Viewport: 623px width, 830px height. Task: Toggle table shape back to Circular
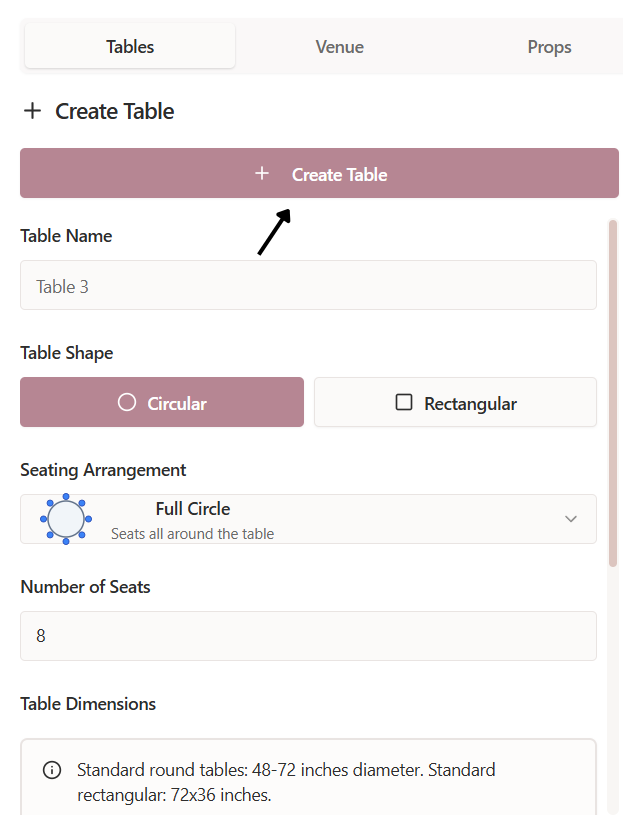161,402
